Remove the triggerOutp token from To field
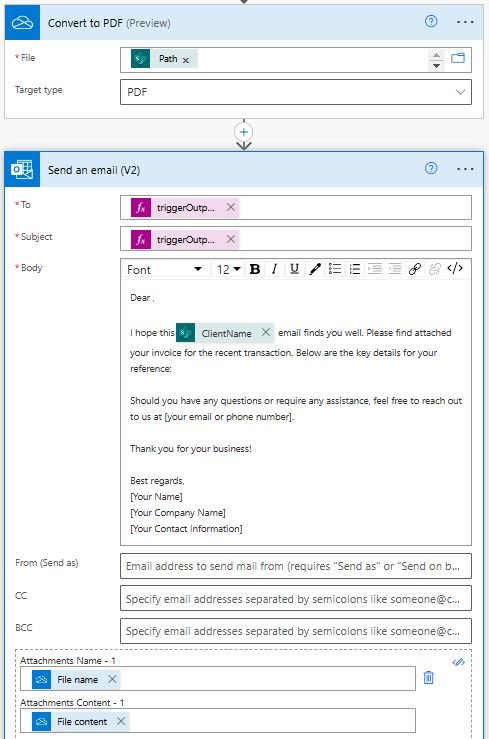The image size is (489, 739). coord(231,207)
